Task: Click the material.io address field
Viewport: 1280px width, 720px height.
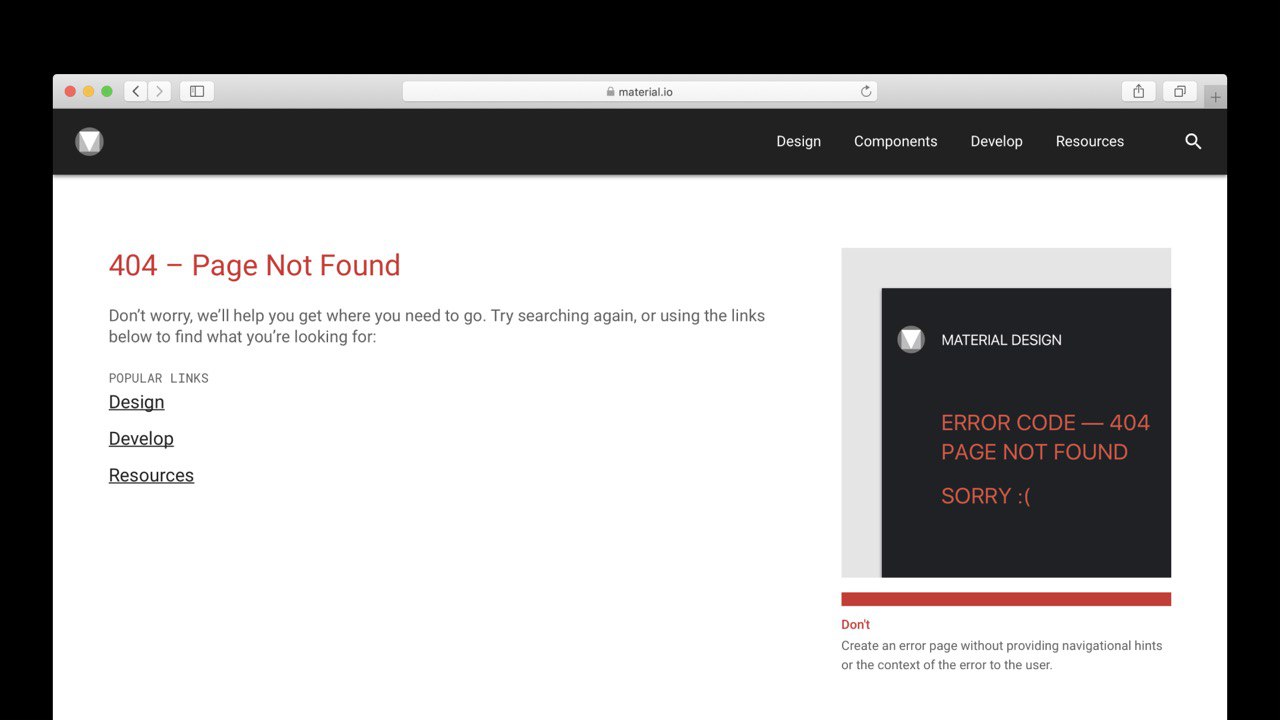Action: [x=640, y=91]
